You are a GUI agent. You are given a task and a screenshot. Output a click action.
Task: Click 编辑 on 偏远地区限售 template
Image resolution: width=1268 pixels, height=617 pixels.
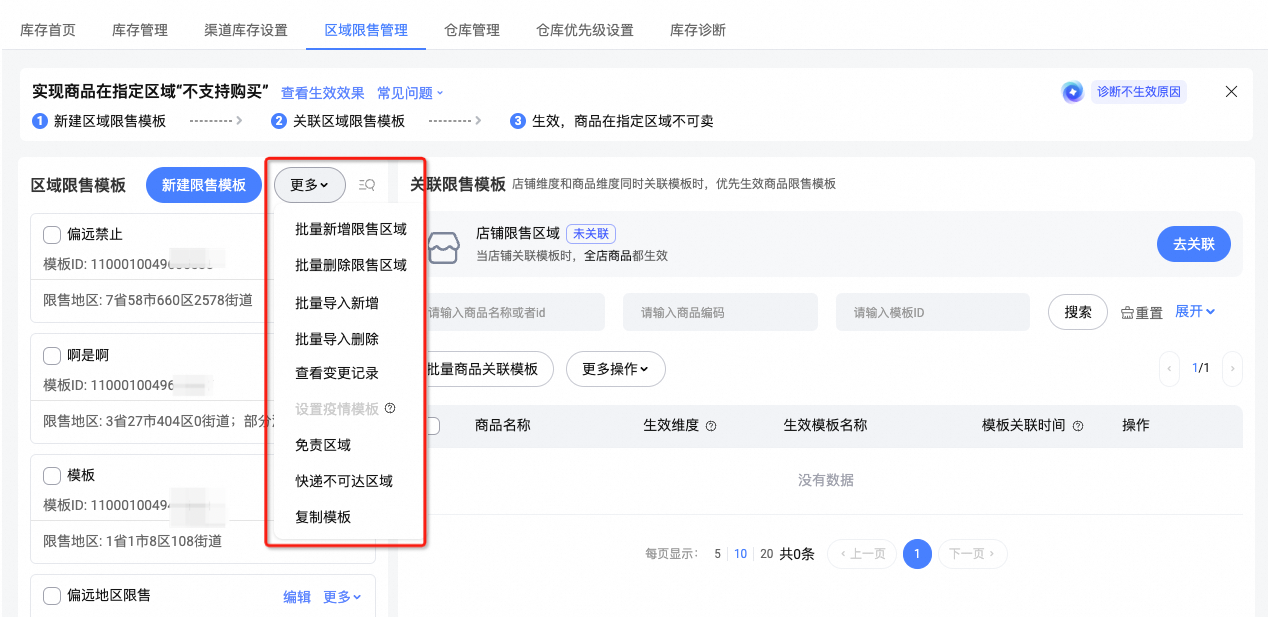(x=297, y=597)
